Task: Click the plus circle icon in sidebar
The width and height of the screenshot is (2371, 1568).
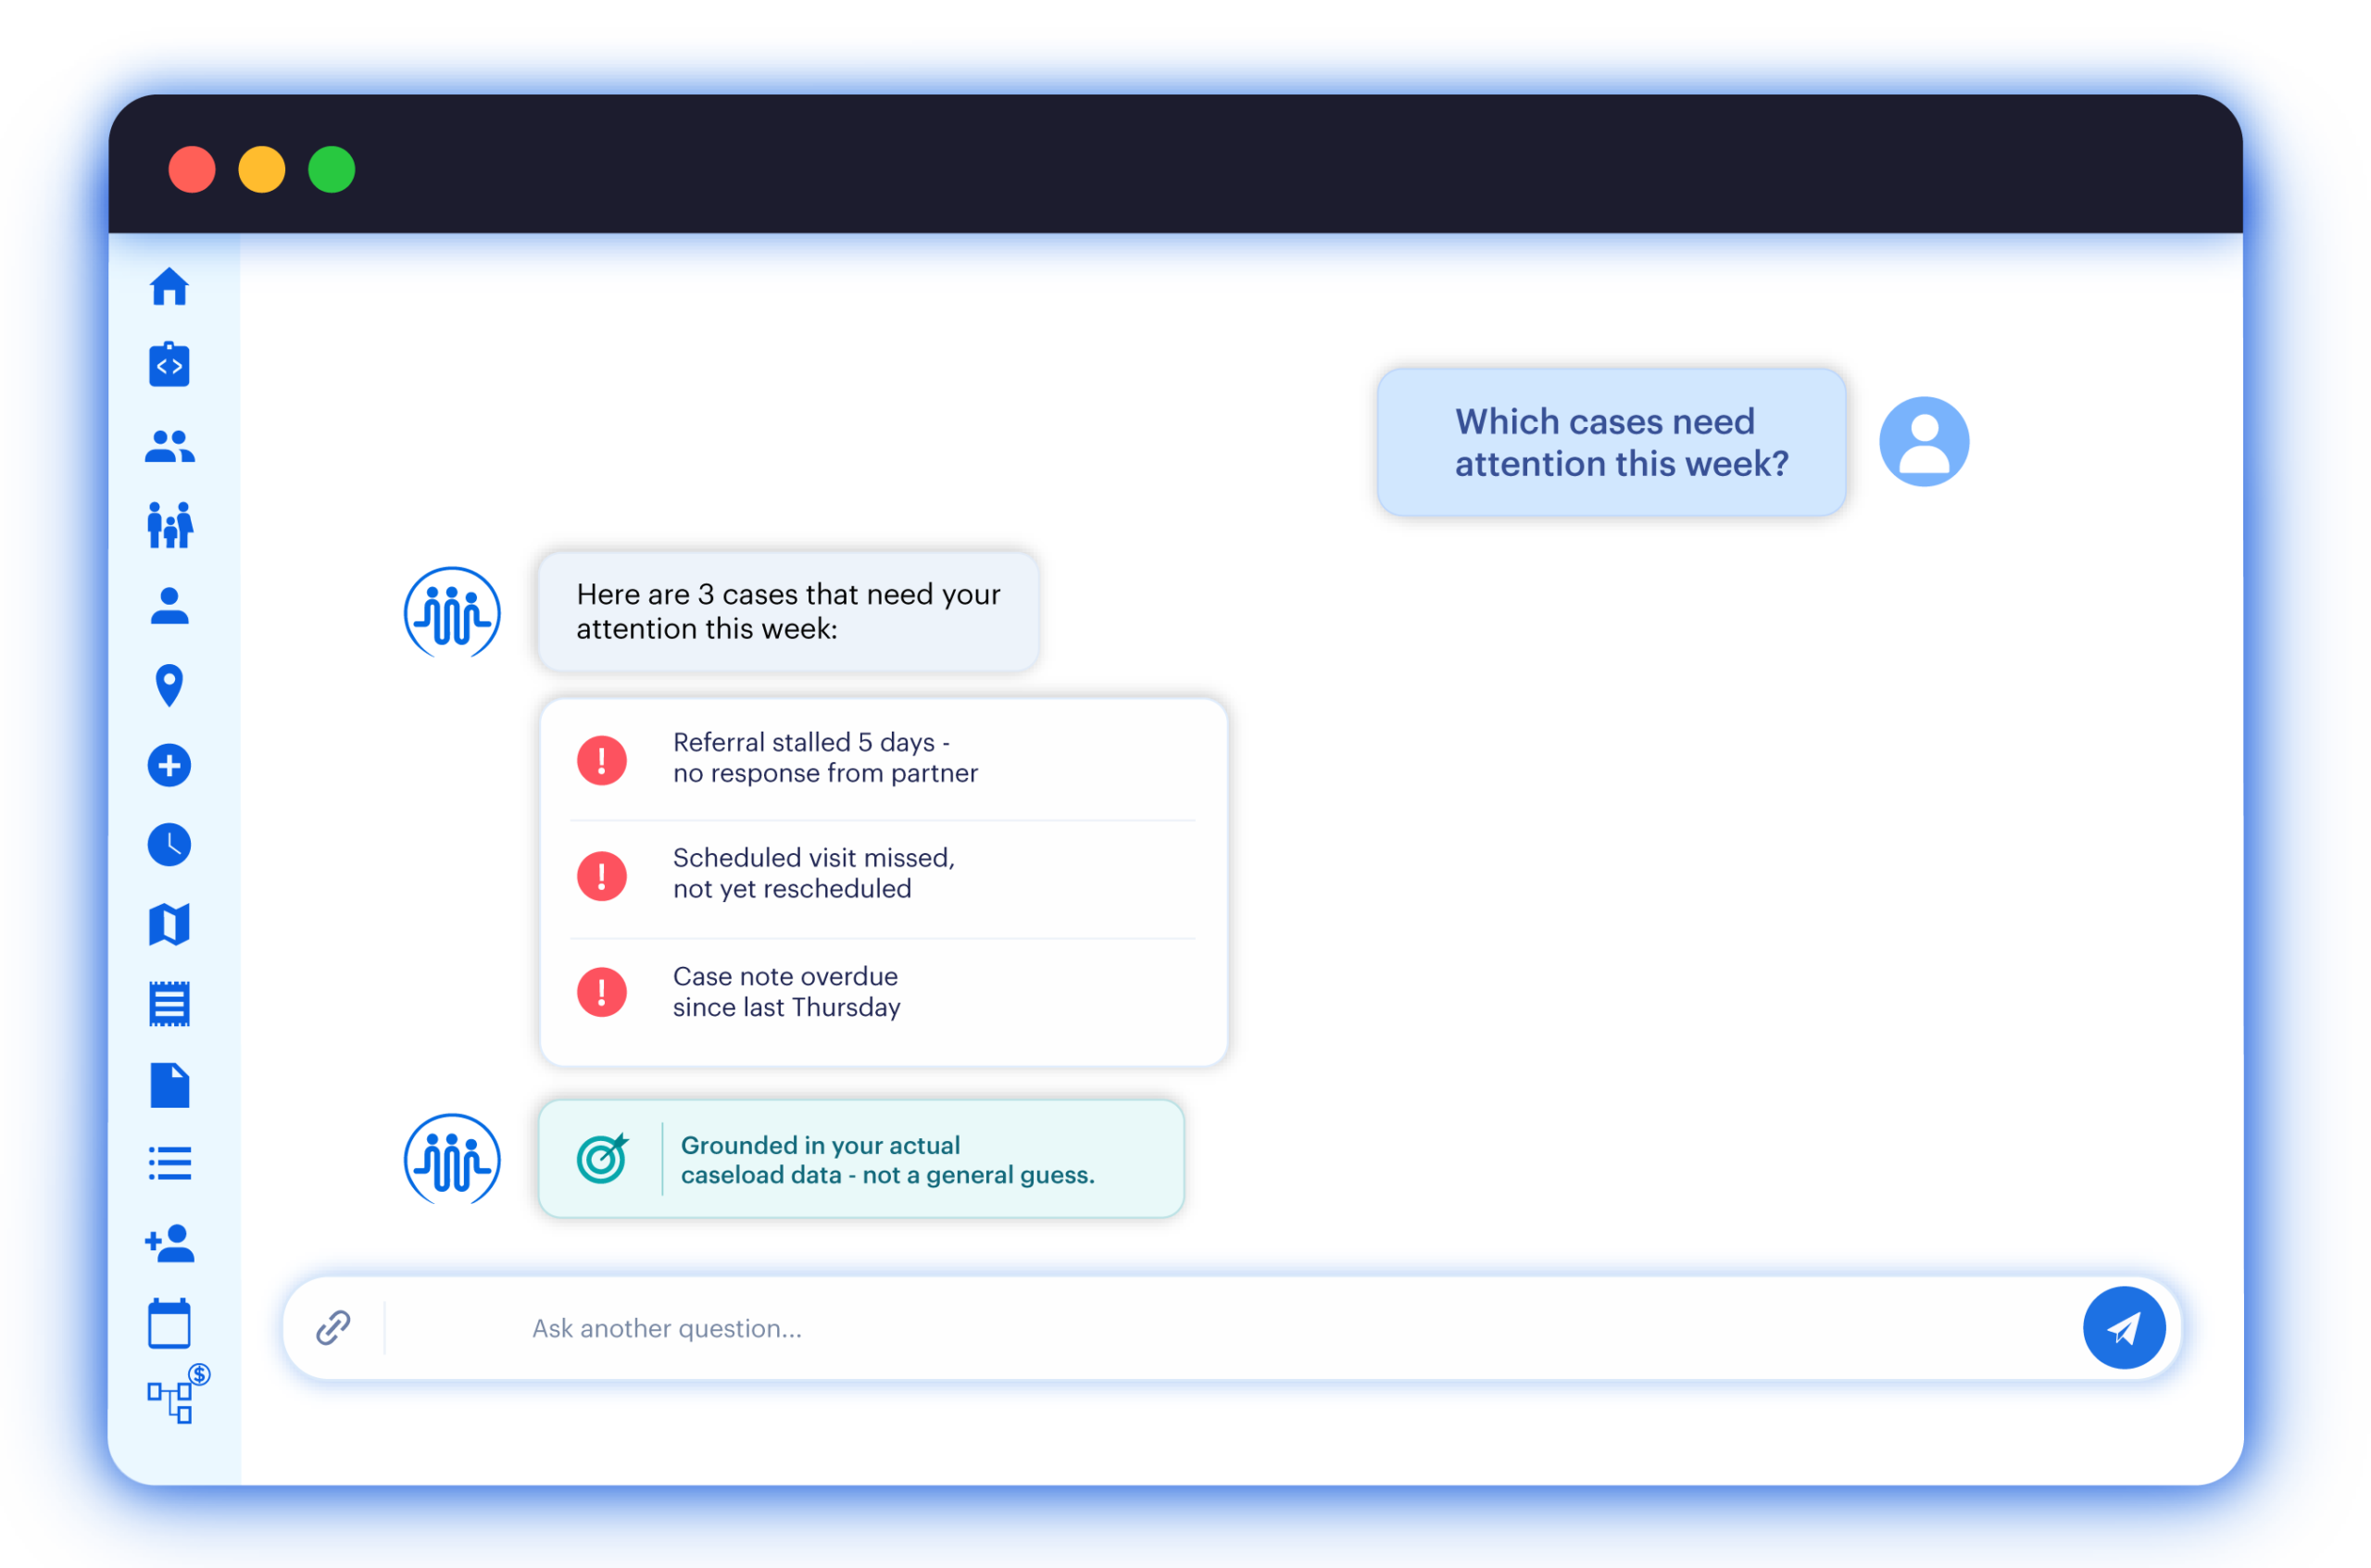Action: (x=169, y=766)
